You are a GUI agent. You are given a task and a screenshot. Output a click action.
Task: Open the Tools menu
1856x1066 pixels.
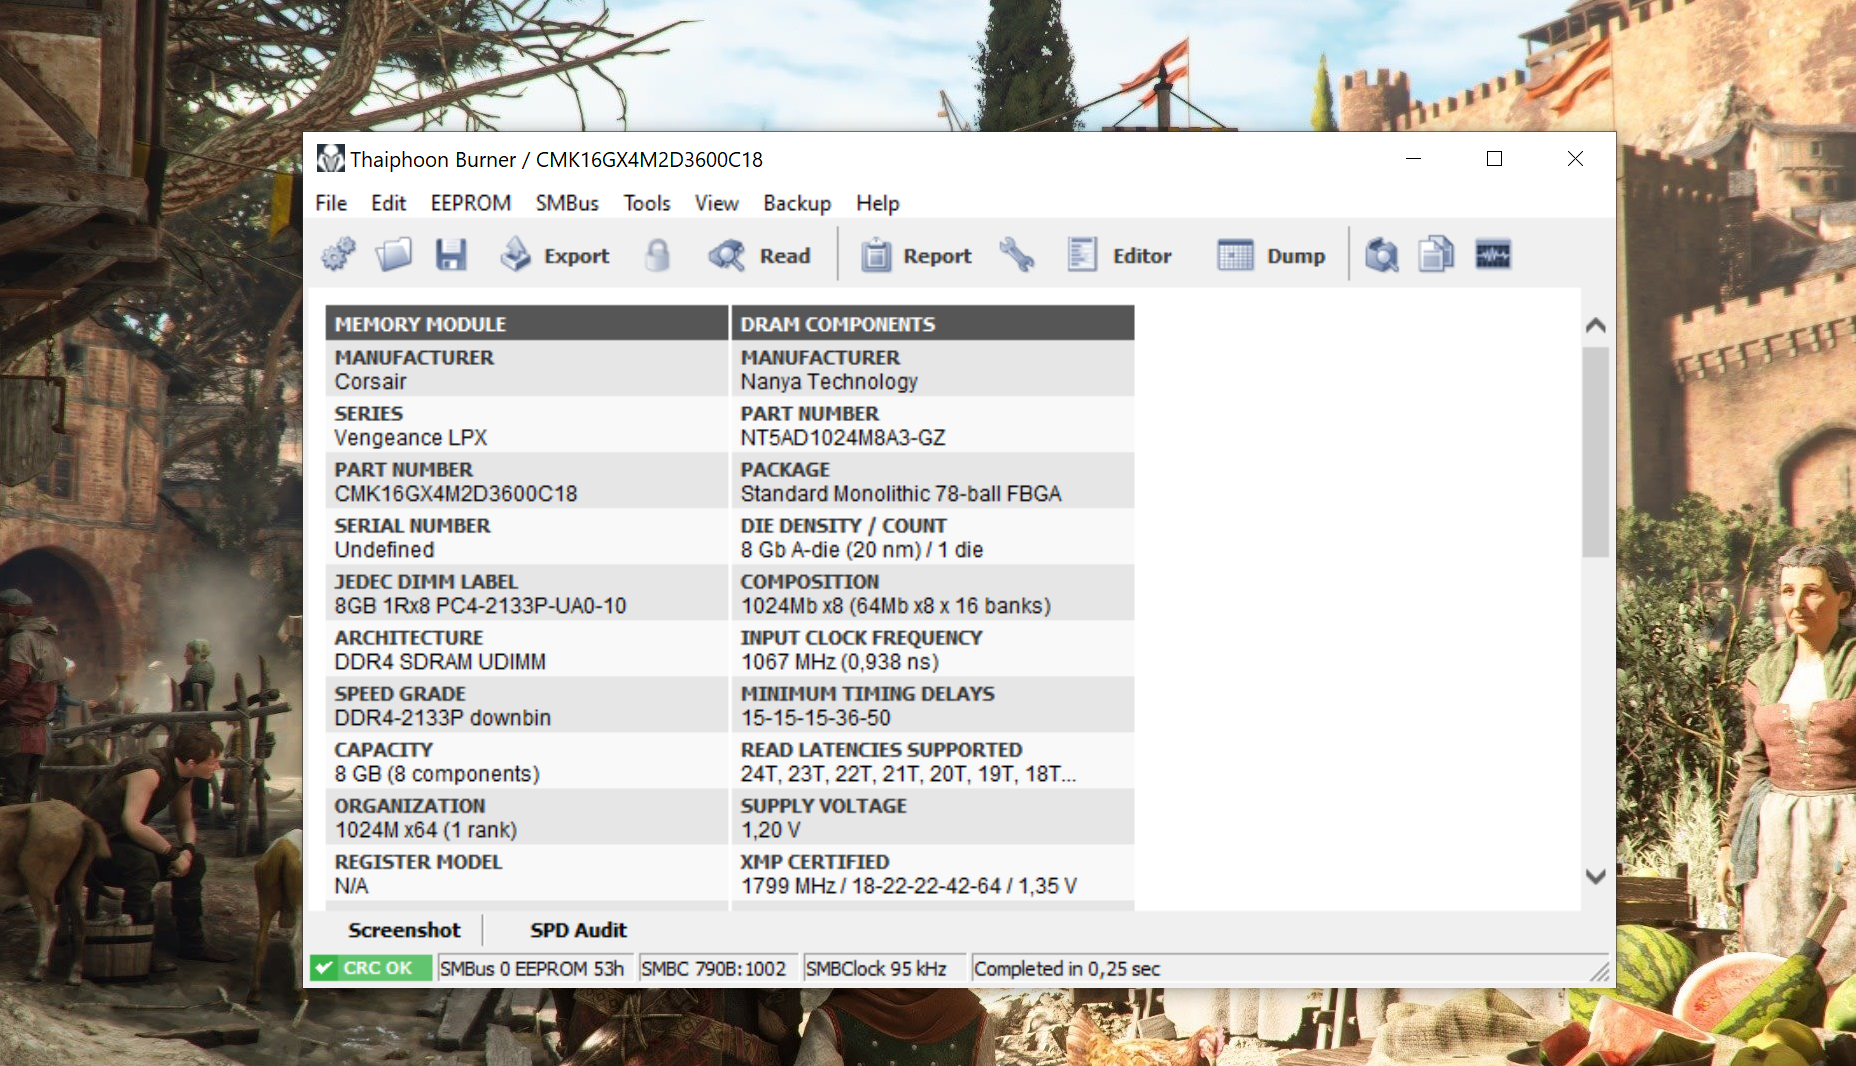click(x=647, y=203)
